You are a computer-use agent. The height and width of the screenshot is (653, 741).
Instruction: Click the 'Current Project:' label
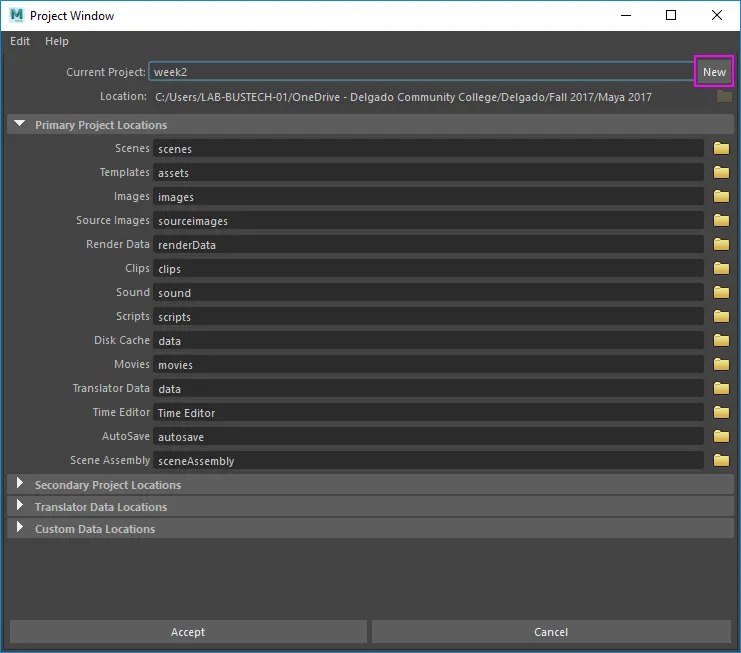click(106, 72)
